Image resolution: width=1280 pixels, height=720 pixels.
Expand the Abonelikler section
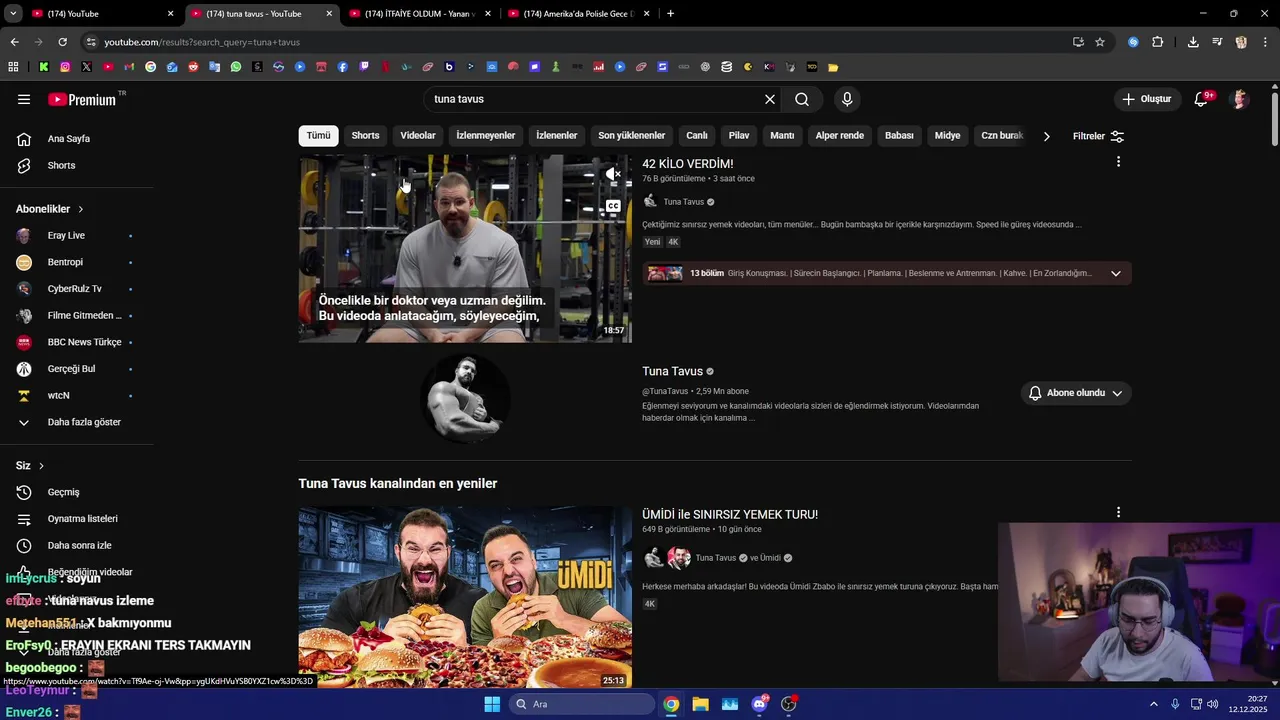pyautogui.click(x=50, y=209)
